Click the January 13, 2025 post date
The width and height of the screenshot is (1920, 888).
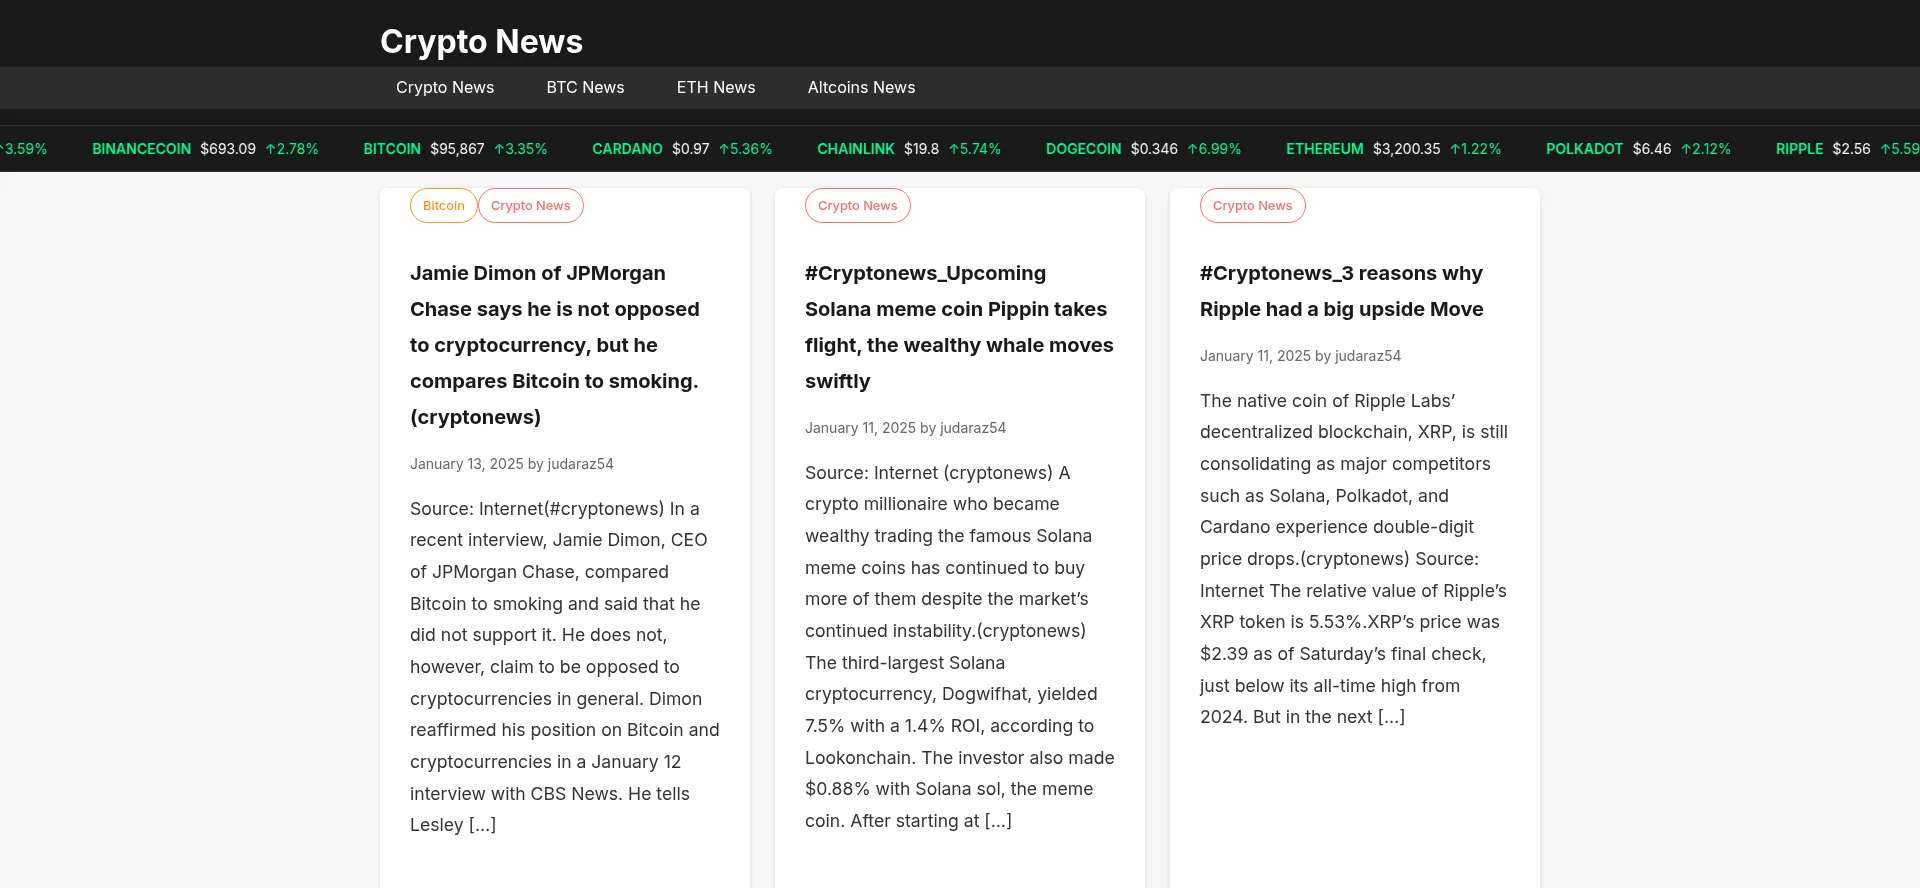(x=467, y=464)
